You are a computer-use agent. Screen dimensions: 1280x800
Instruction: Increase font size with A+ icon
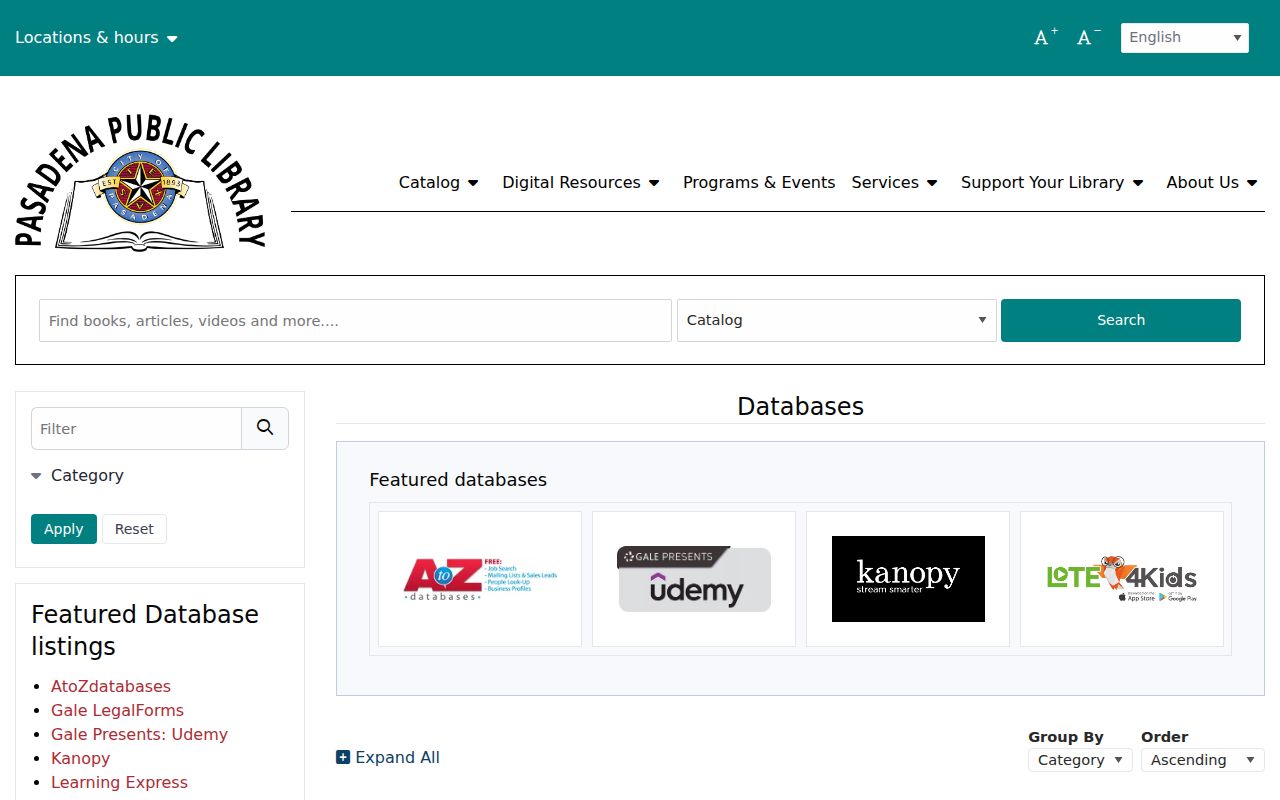click(x=1046, y=38)
